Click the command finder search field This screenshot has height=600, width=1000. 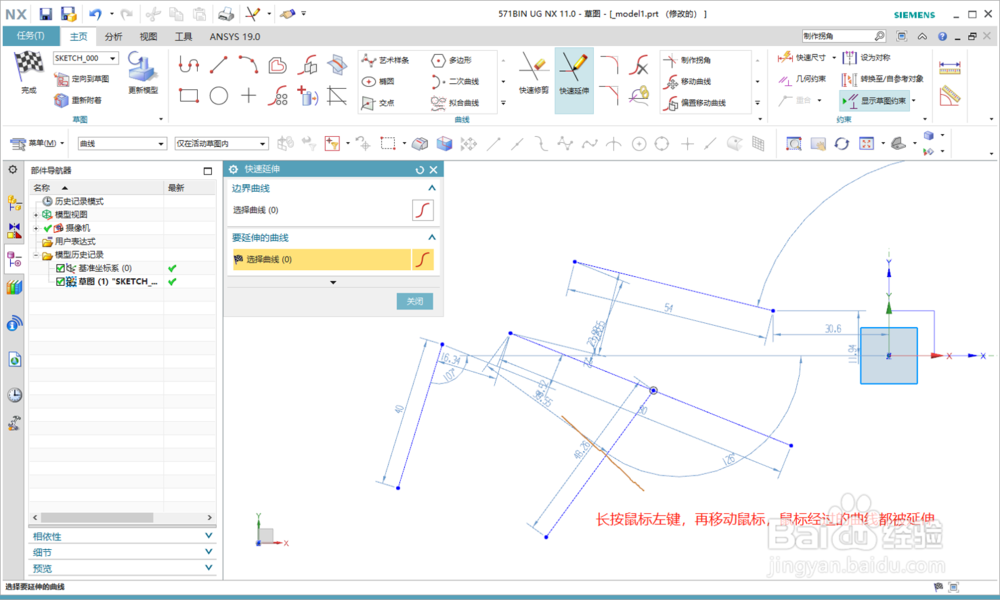pyautogui.click(x=838, y=36)
